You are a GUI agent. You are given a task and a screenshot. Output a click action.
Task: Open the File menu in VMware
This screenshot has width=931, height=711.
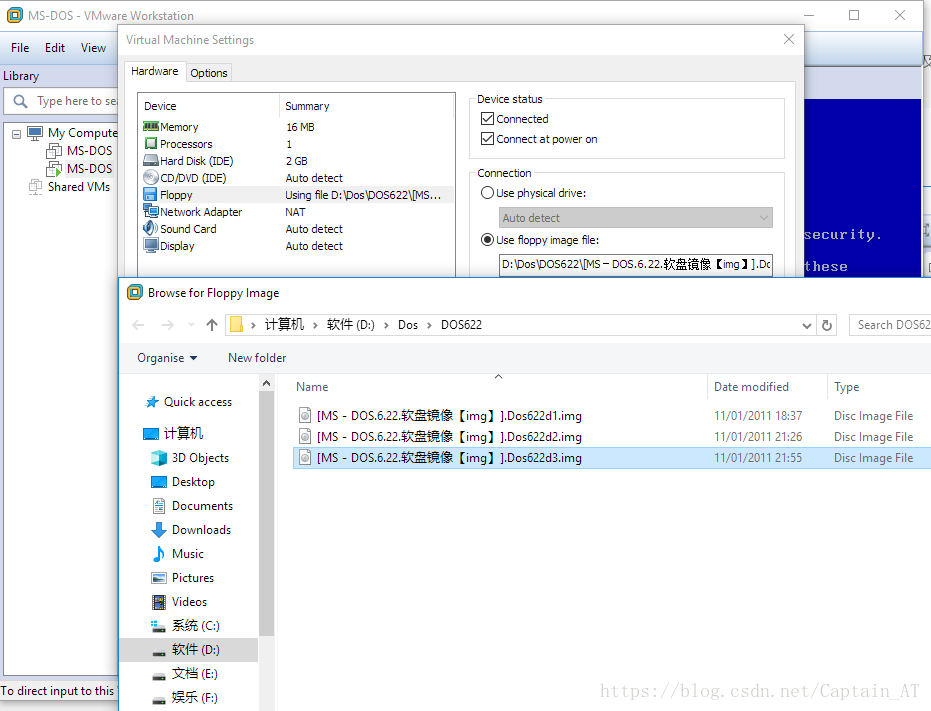pos(20,48)
